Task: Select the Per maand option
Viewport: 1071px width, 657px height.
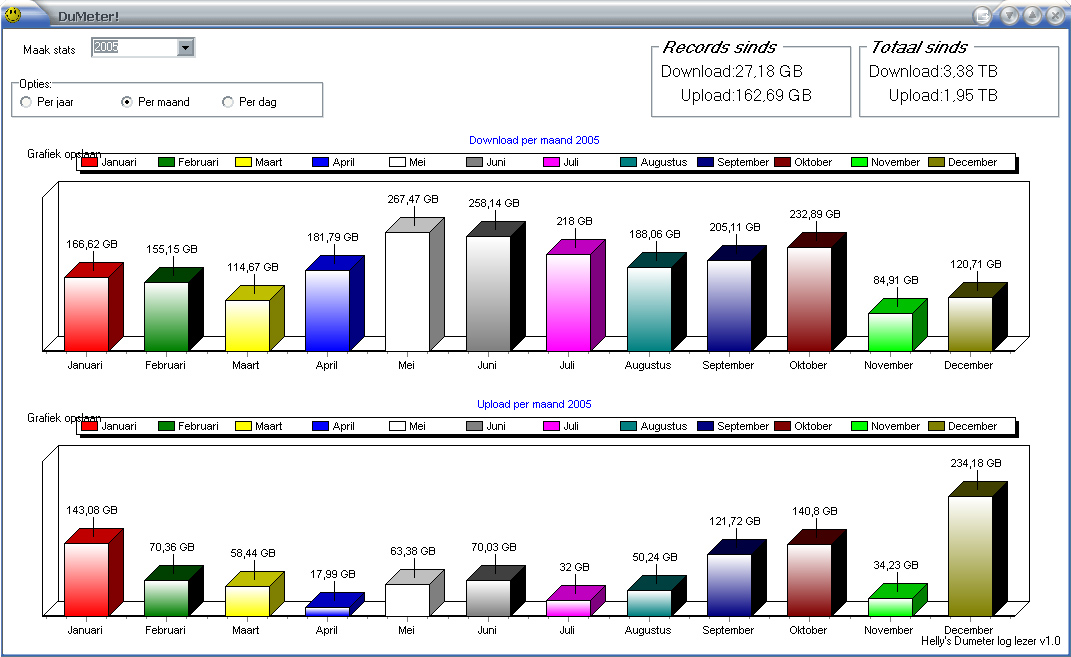Action: 155,102
